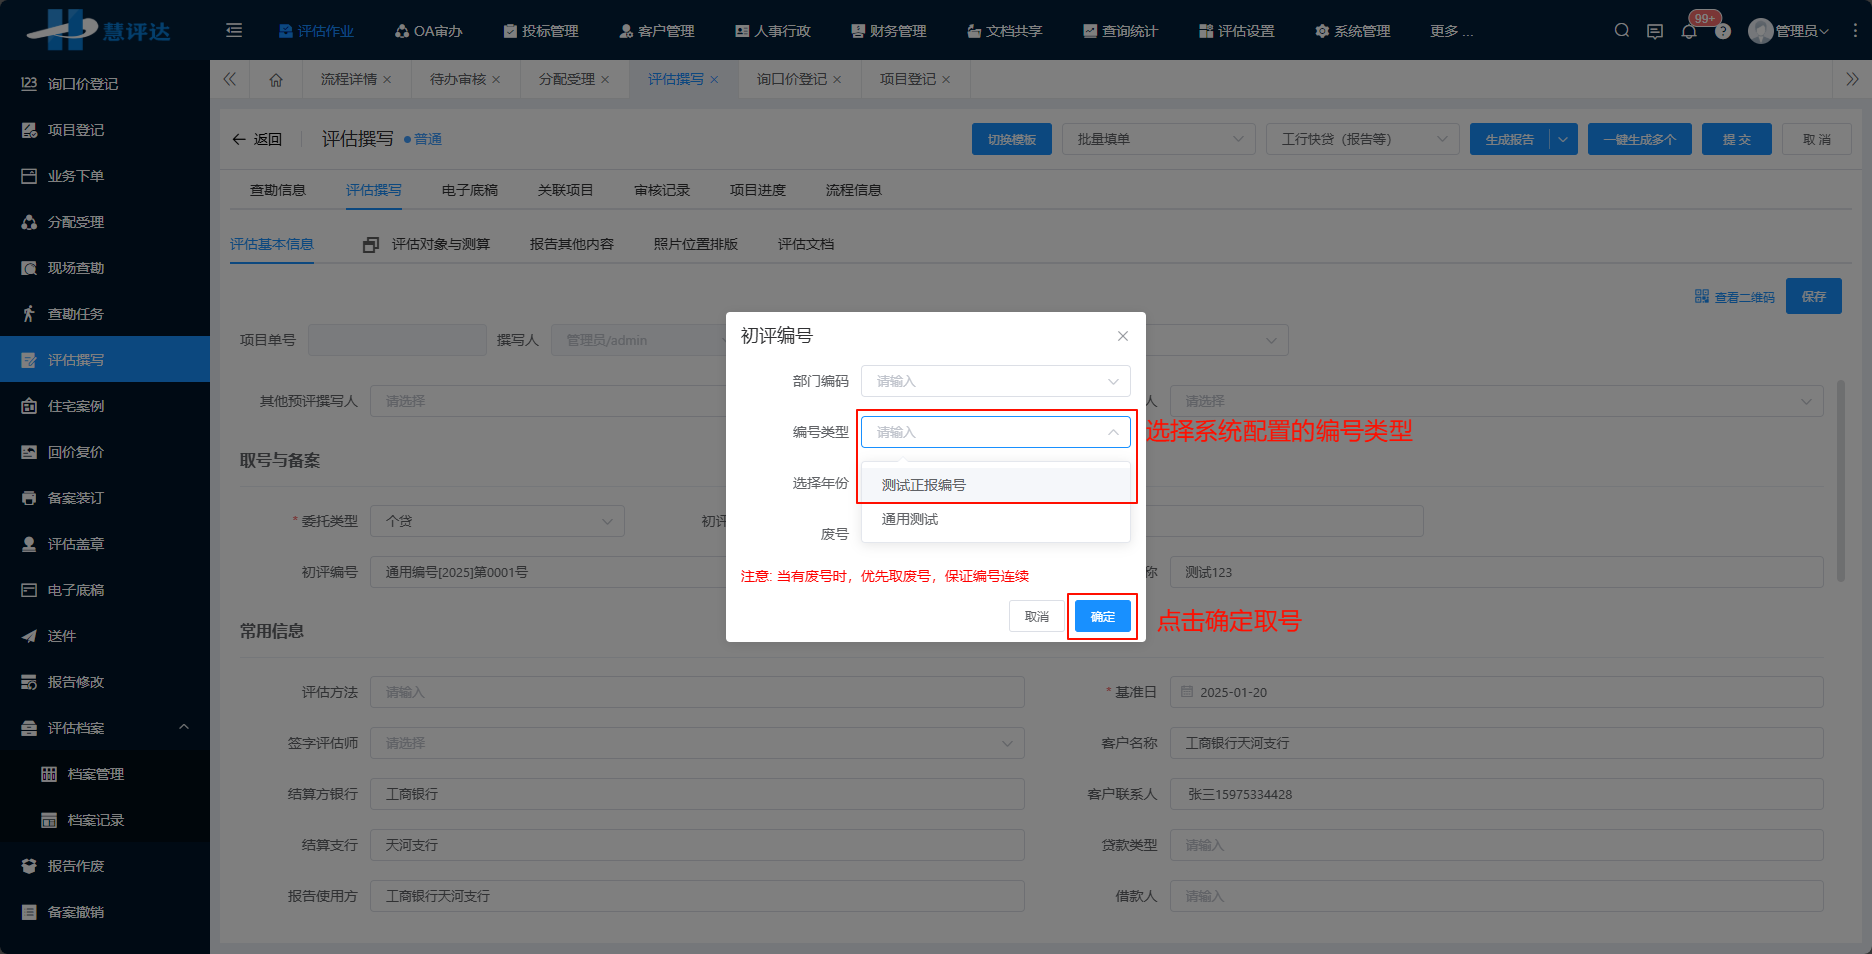This screenshot has height=954, width=1872.
Task: Click the 确定 button to confirm numbering
Action: (1101, 616)
